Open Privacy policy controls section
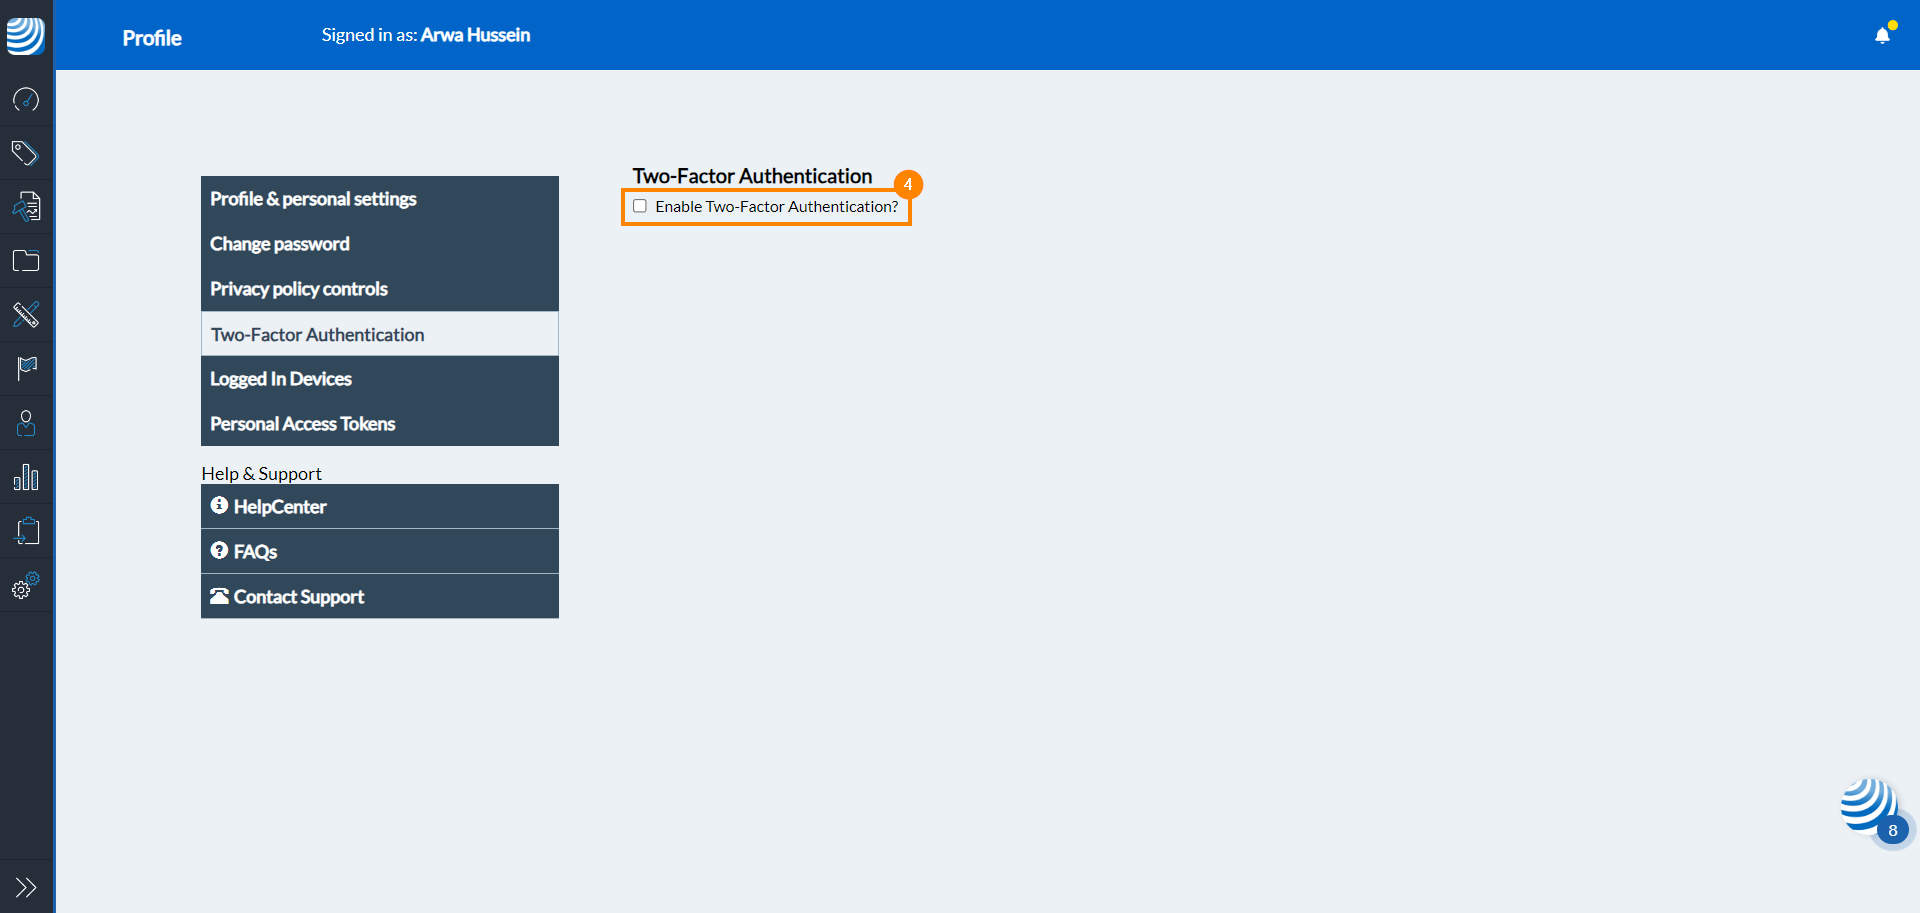This screenshot has width=1920, height=913. tap(299, 289)
